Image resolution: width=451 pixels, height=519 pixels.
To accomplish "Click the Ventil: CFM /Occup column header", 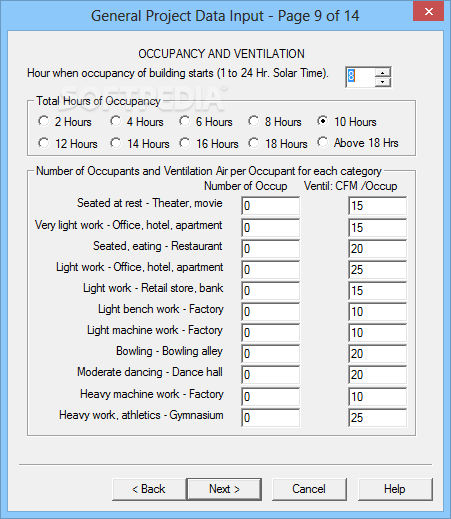I will 350,186.
